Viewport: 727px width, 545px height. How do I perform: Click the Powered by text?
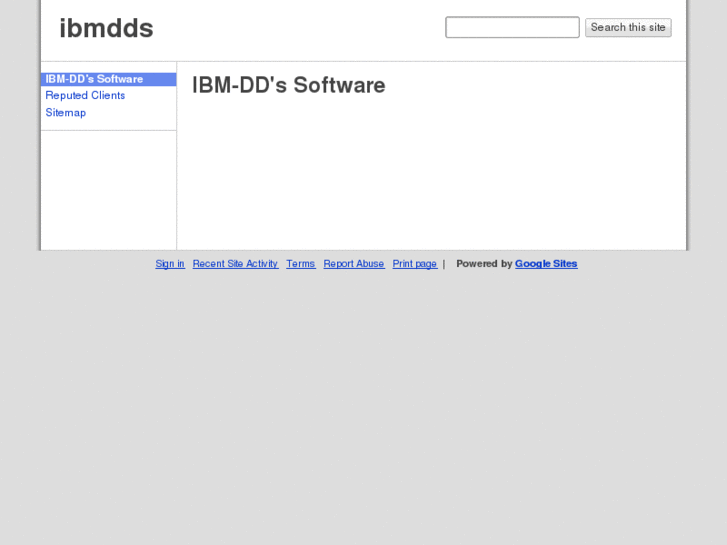[484, 263]
